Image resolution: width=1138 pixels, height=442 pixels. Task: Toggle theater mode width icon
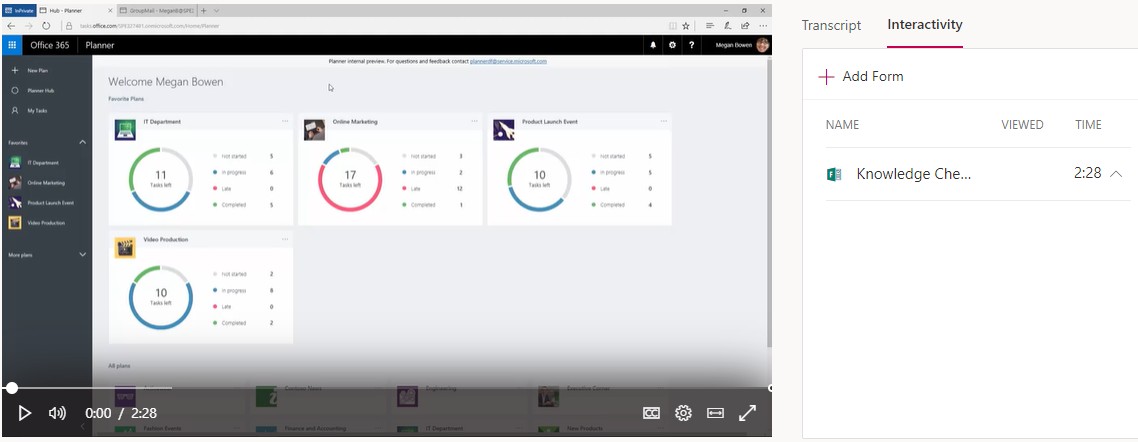(x=715, y=413)
